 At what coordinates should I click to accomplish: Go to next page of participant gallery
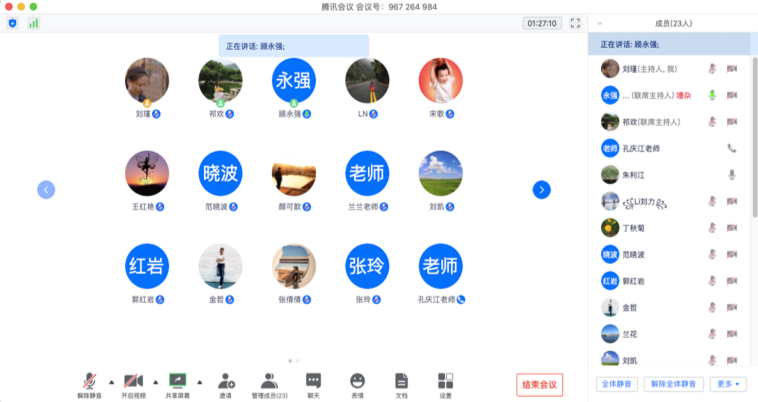click(541, 189)
